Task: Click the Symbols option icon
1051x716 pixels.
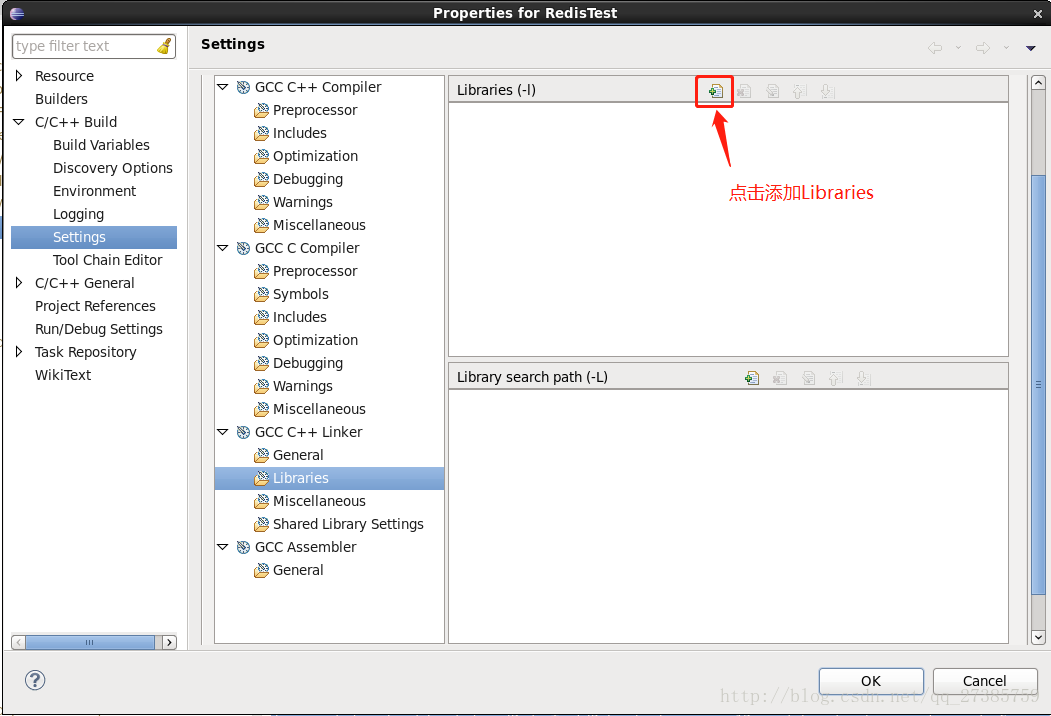Action: coord(261,294)
